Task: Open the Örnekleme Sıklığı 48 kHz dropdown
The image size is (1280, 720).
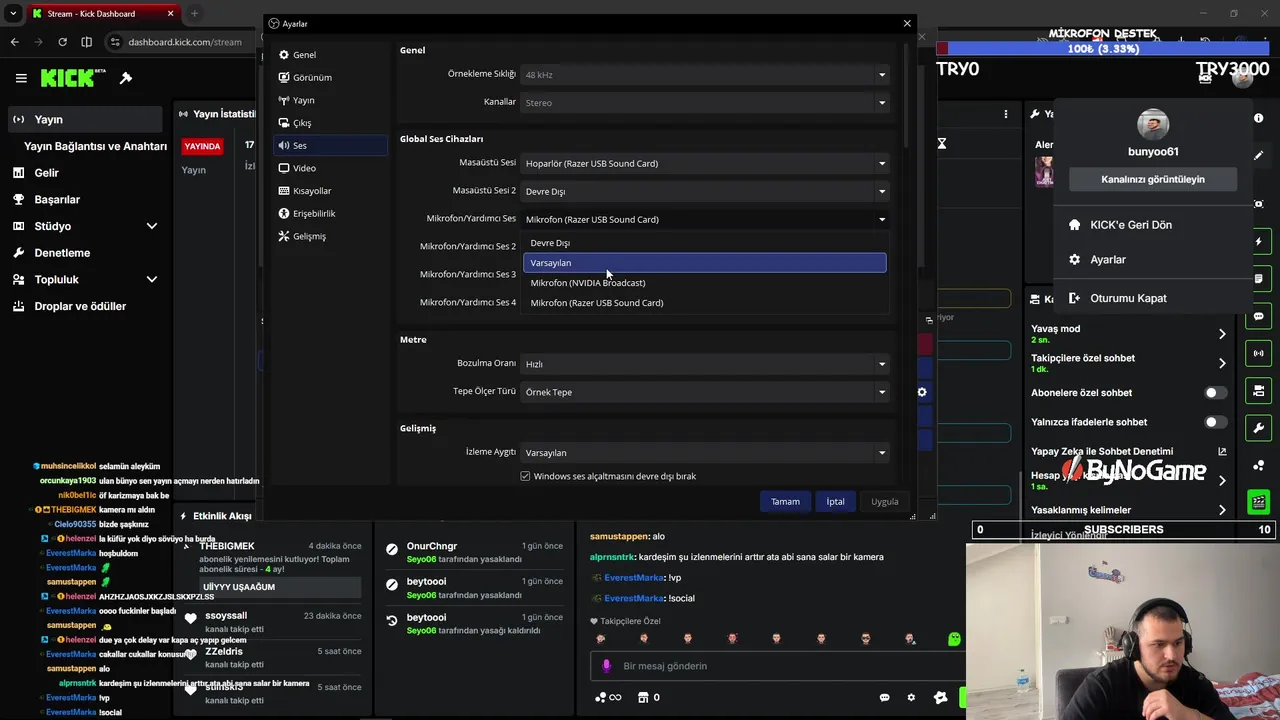Action: click(705, 75)
